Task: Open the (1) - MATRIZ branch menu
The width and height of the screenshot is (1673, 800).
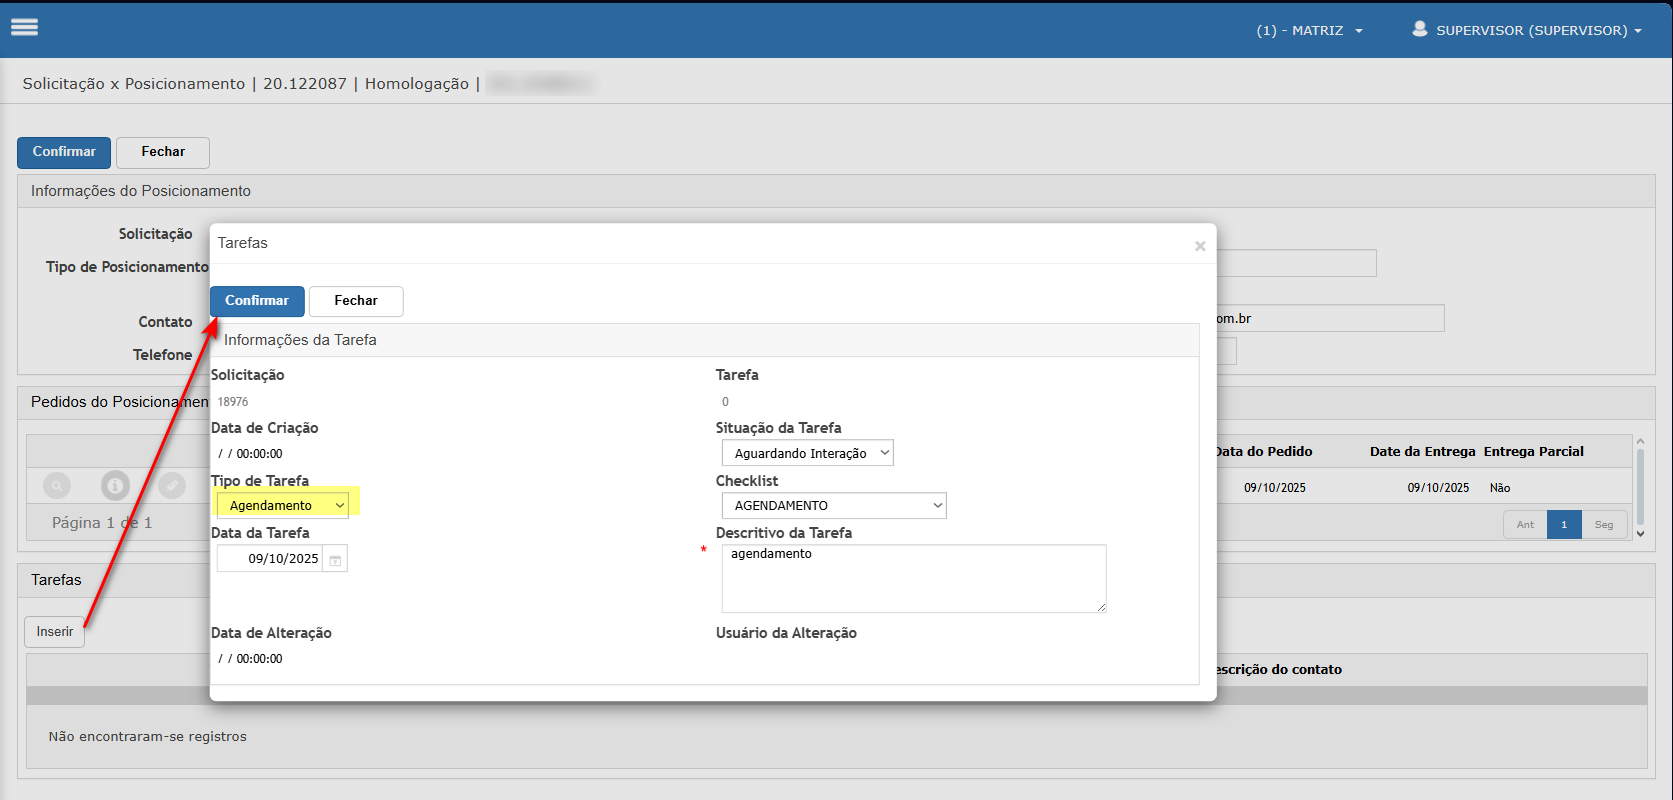Action: coord(1309,31)
